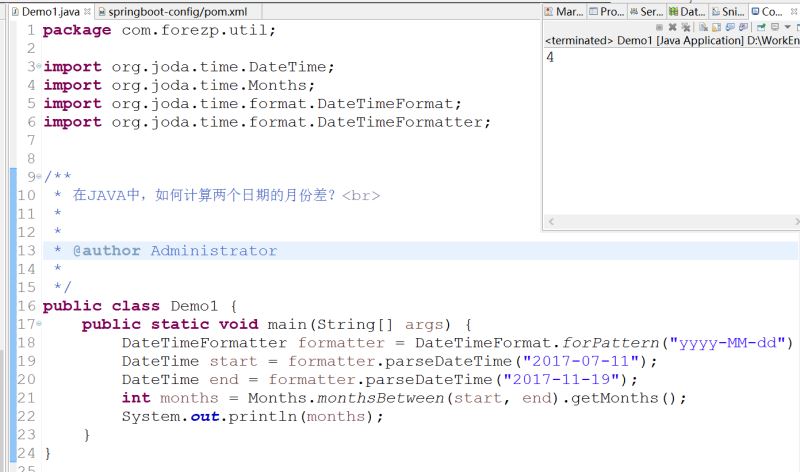The width and height of the screenshot is (800, 472).
Task: Click the Chinese Javadoc comment on line 10
Action: pos(217,195)
